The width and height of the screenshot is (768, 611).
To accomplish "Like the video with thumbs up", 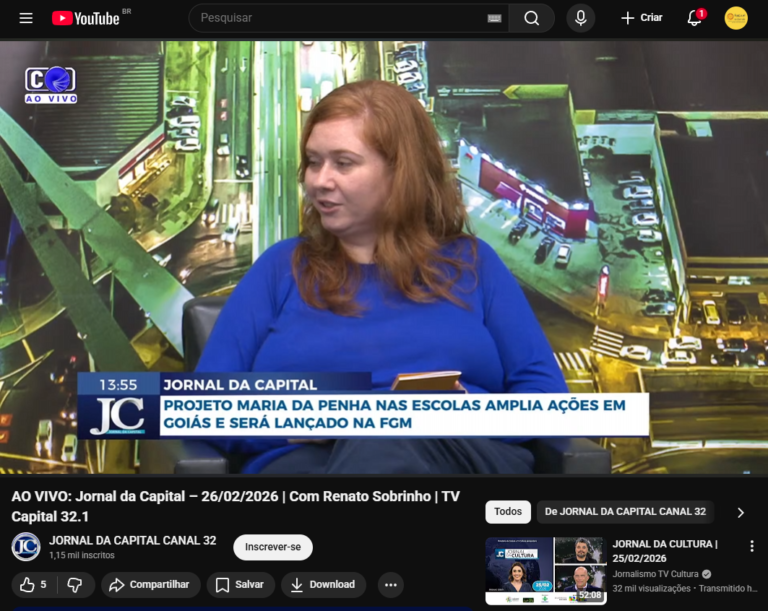I will point(34,585).
